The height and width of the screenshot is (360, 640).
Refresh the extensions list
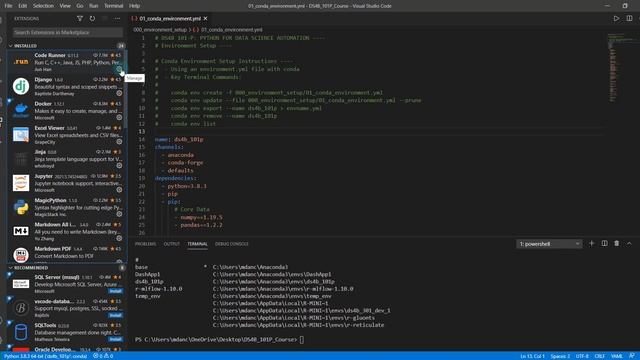coord(92,18)
